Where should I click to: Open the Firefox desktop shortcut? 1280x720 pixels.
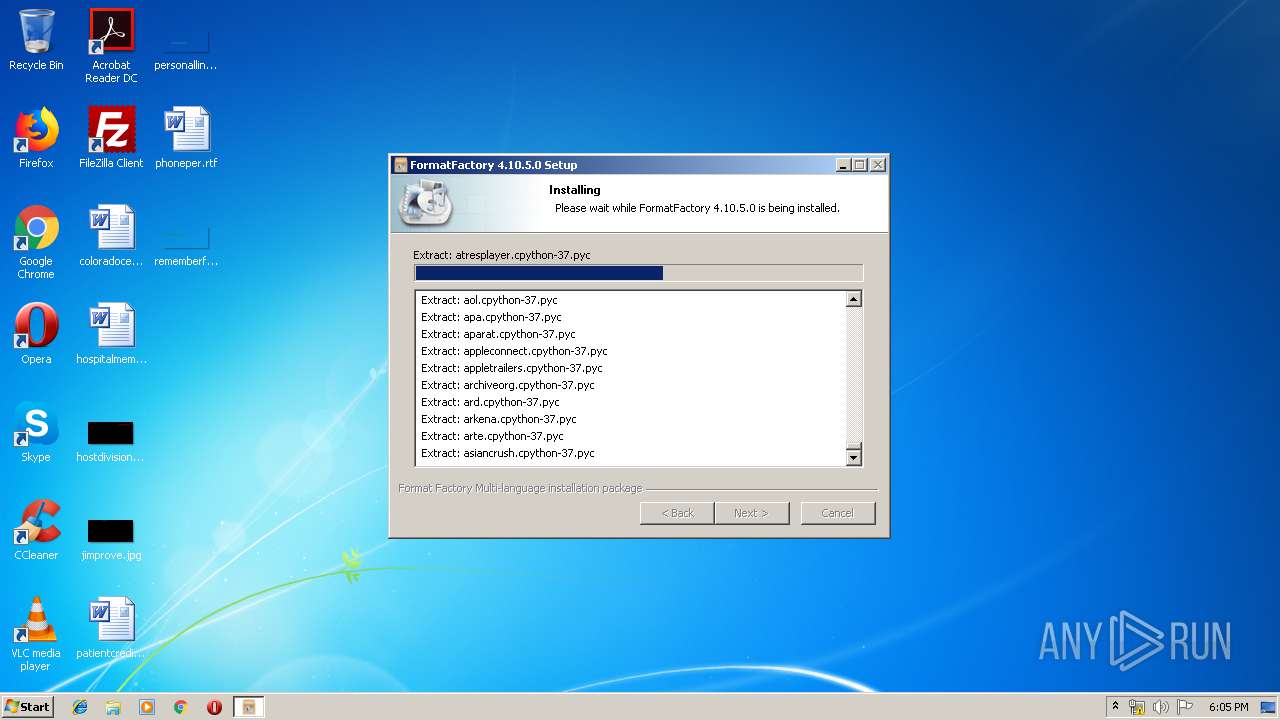(x=36, y=138)
